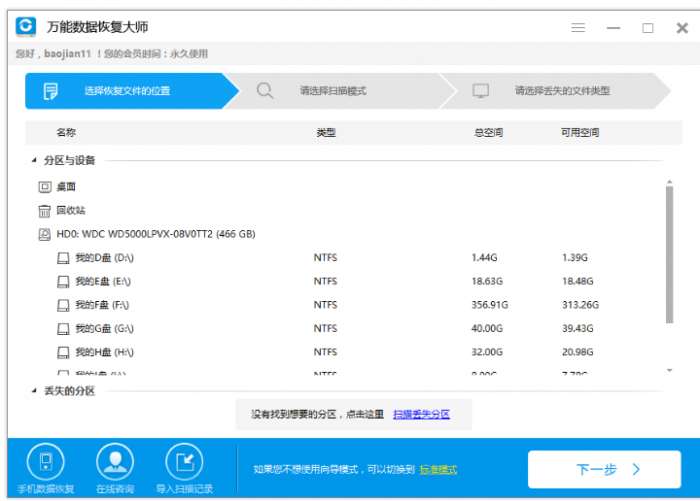Maximize the recovery app window
The height and width of the screenshot is (501, 700).
pyautogui.click(x=648, y=28)
